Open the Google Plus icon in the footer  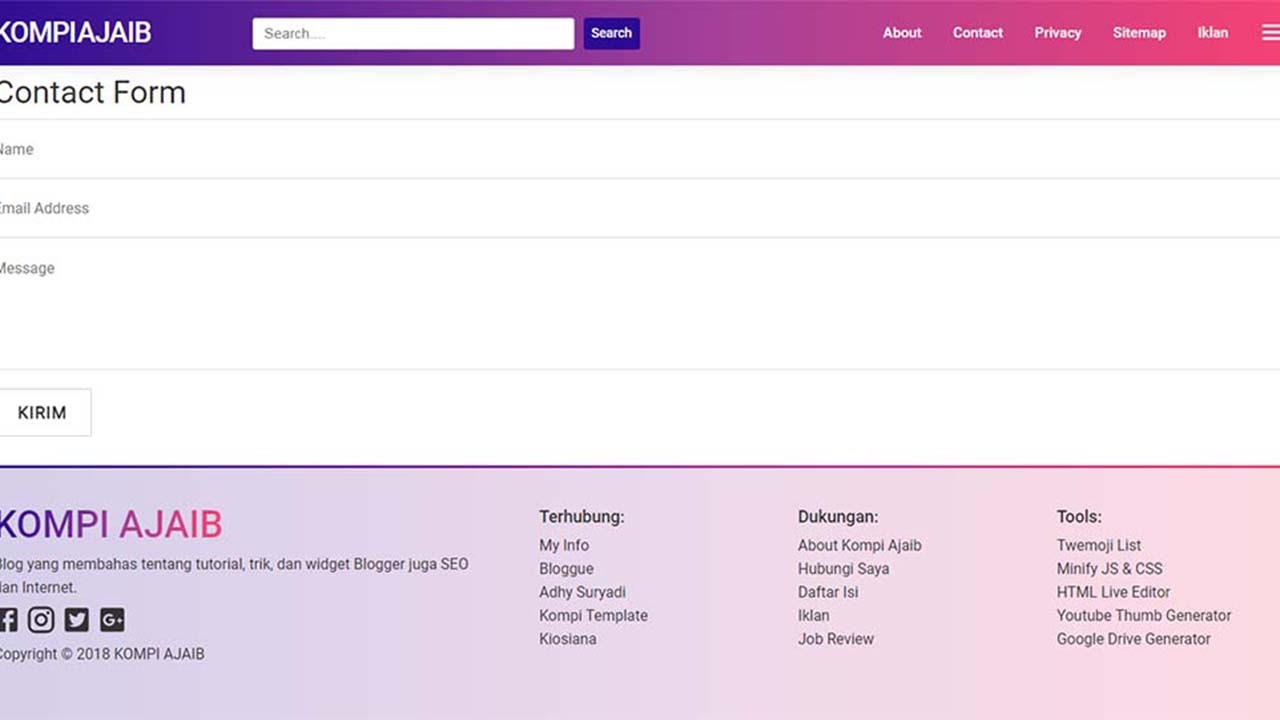pos(113,620)
